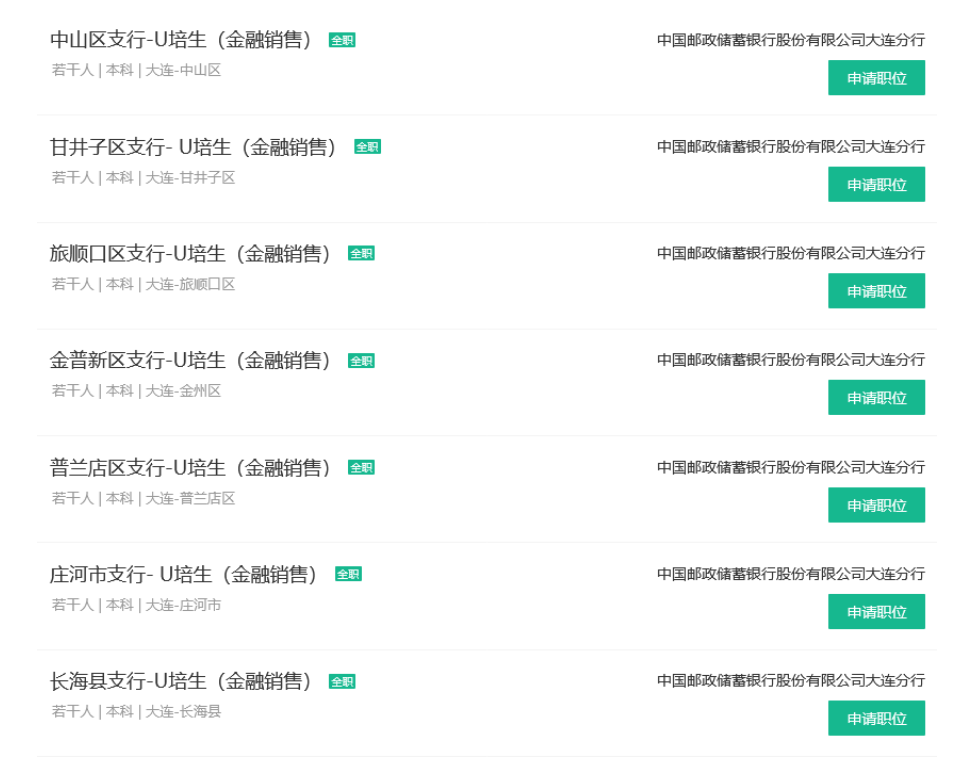
Task: Open 甘井子区支行- U培生 job details
Action: click(x=195, y=147)
